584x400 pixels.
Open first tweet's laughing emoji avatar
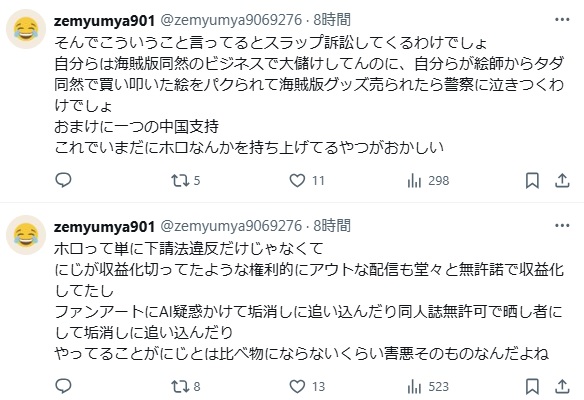pyautogui.click(x=26, y=29)
